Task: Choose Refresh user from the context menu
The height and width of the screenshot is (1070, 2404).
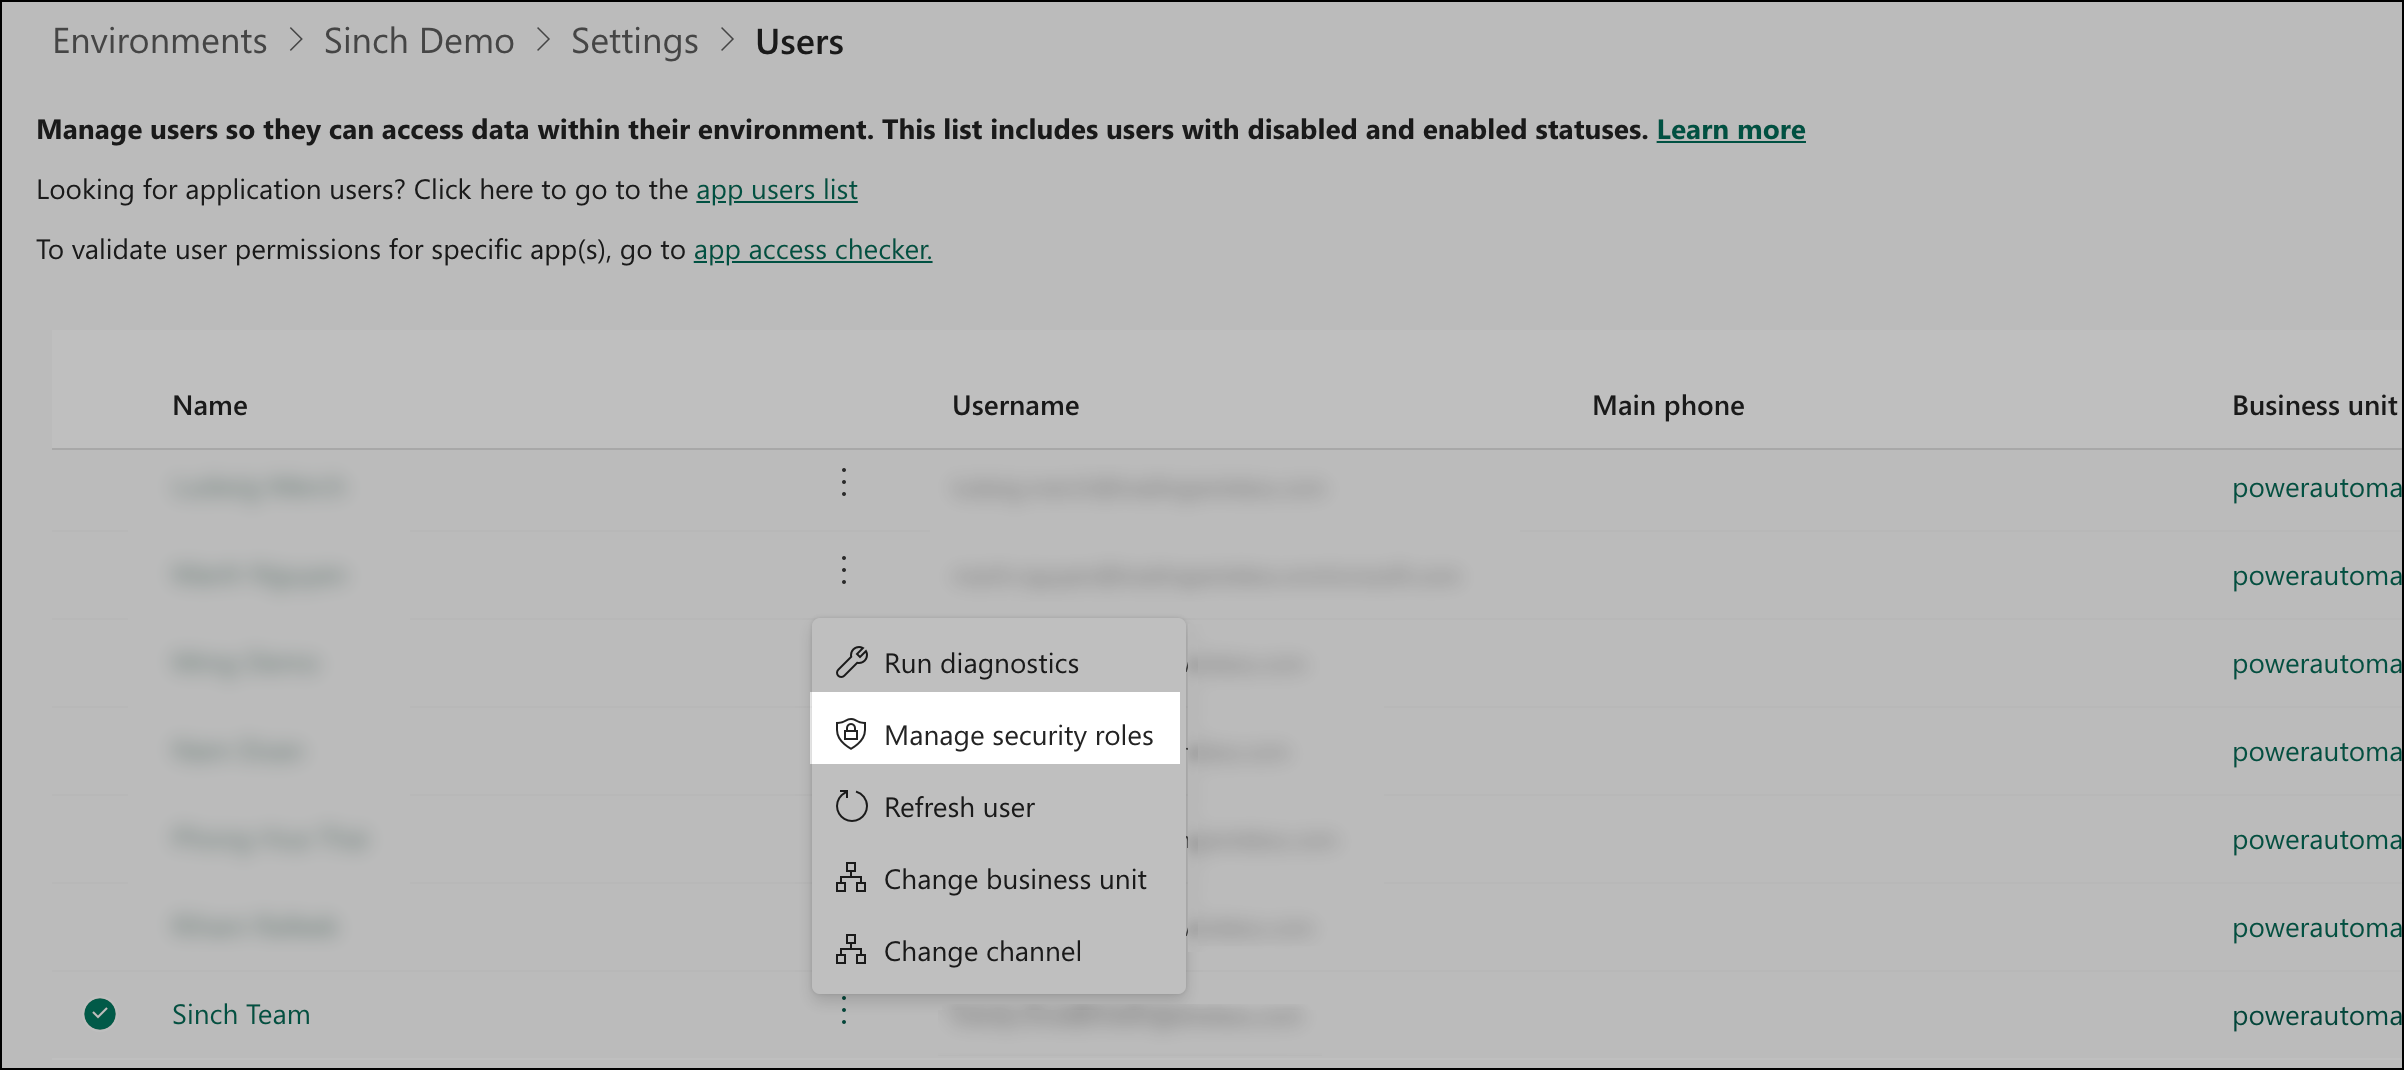Action: [959, 806]
